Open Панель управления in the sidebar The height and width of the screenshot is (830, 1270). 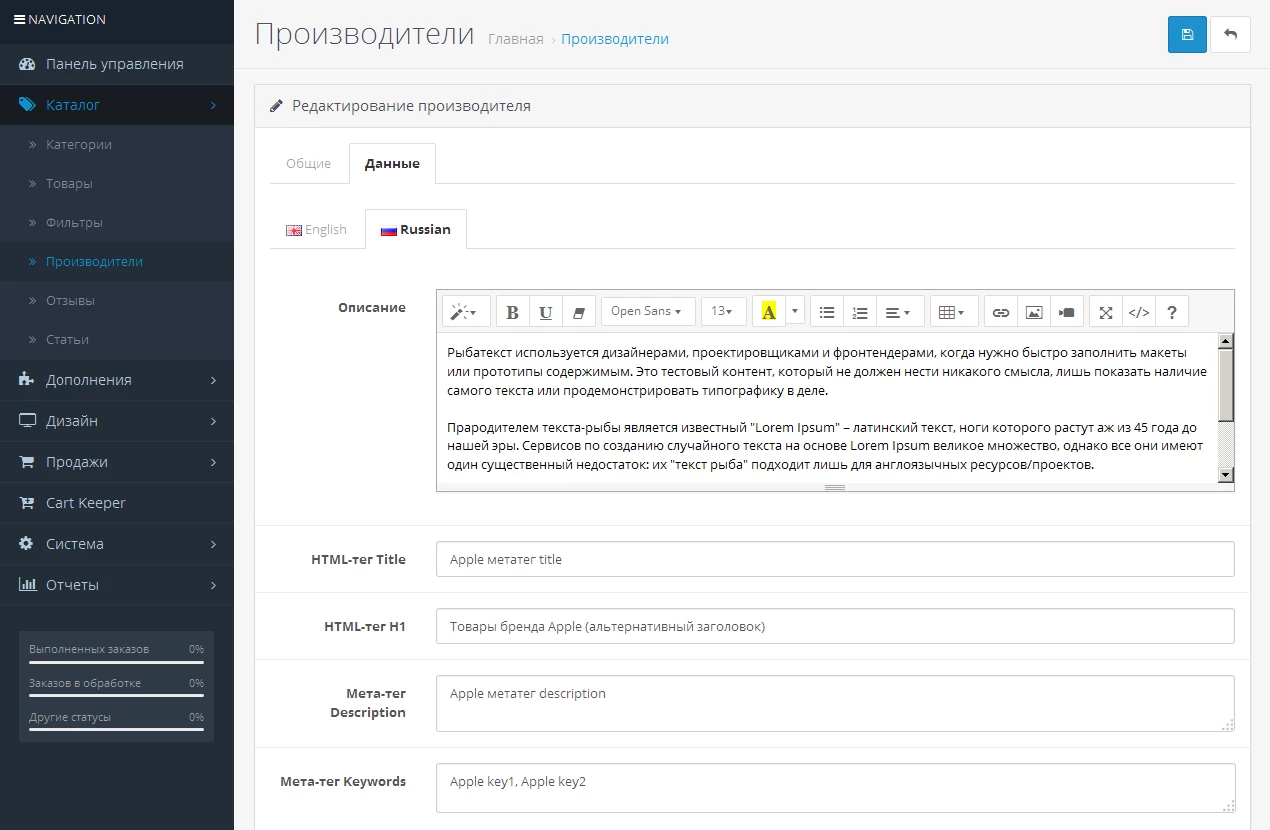pos(117,64)
